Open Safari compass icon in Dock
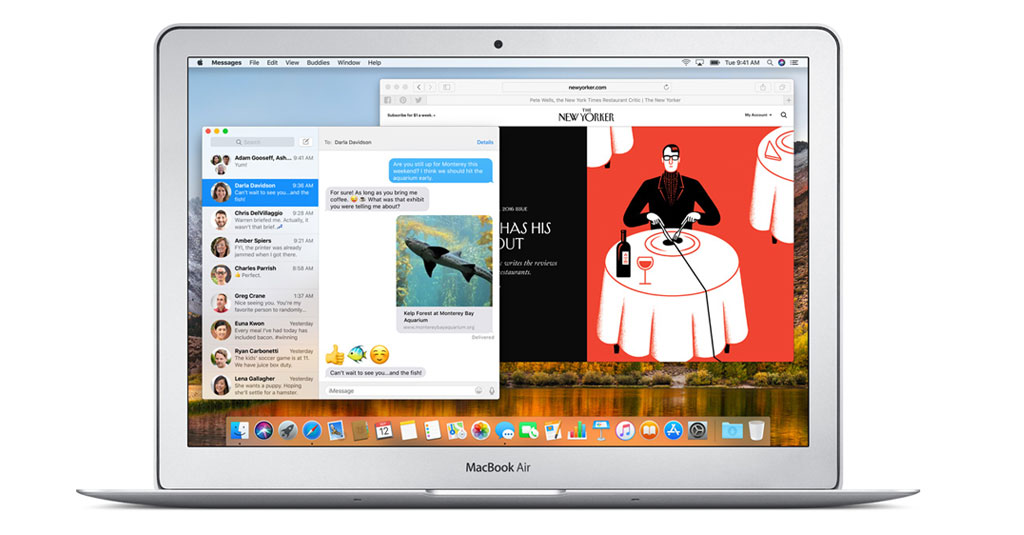The height and width of the screenshot is (535, 1024). pyautogui.click(x=312, y=430)
